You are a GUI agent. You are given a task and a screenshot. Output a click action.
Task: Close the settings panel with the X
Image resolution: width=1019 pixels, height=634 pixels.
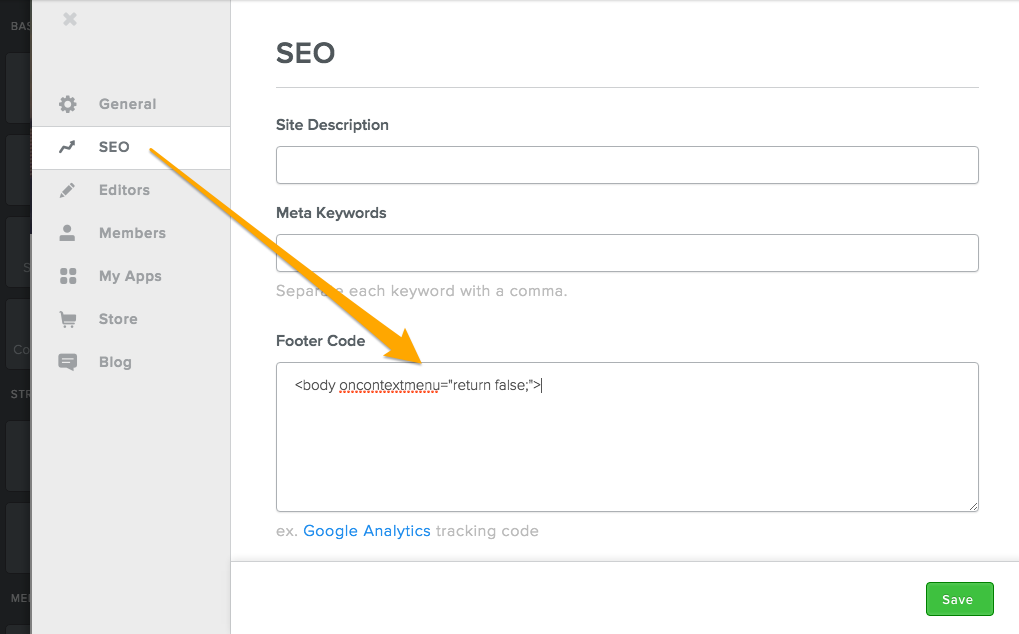pyautogui.click(x=69, y=18)
